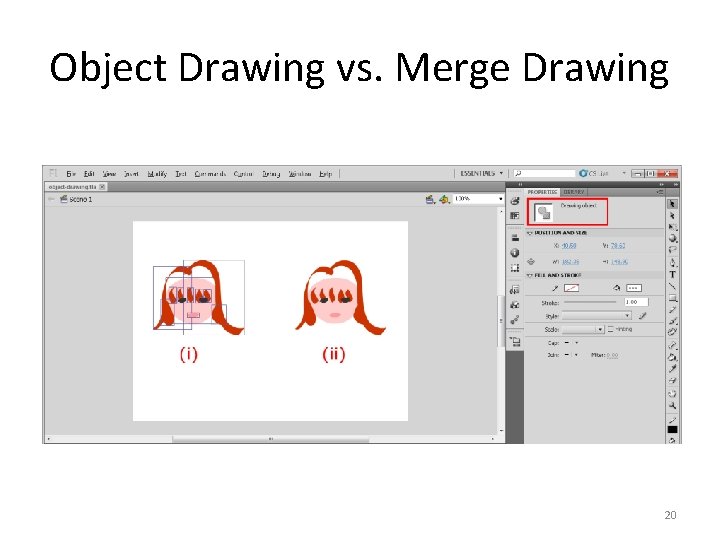Viewport: 720px width, 540px height.
Task: Select the Lasso tool
Action: pyautogui.click(x=672, y=250)
